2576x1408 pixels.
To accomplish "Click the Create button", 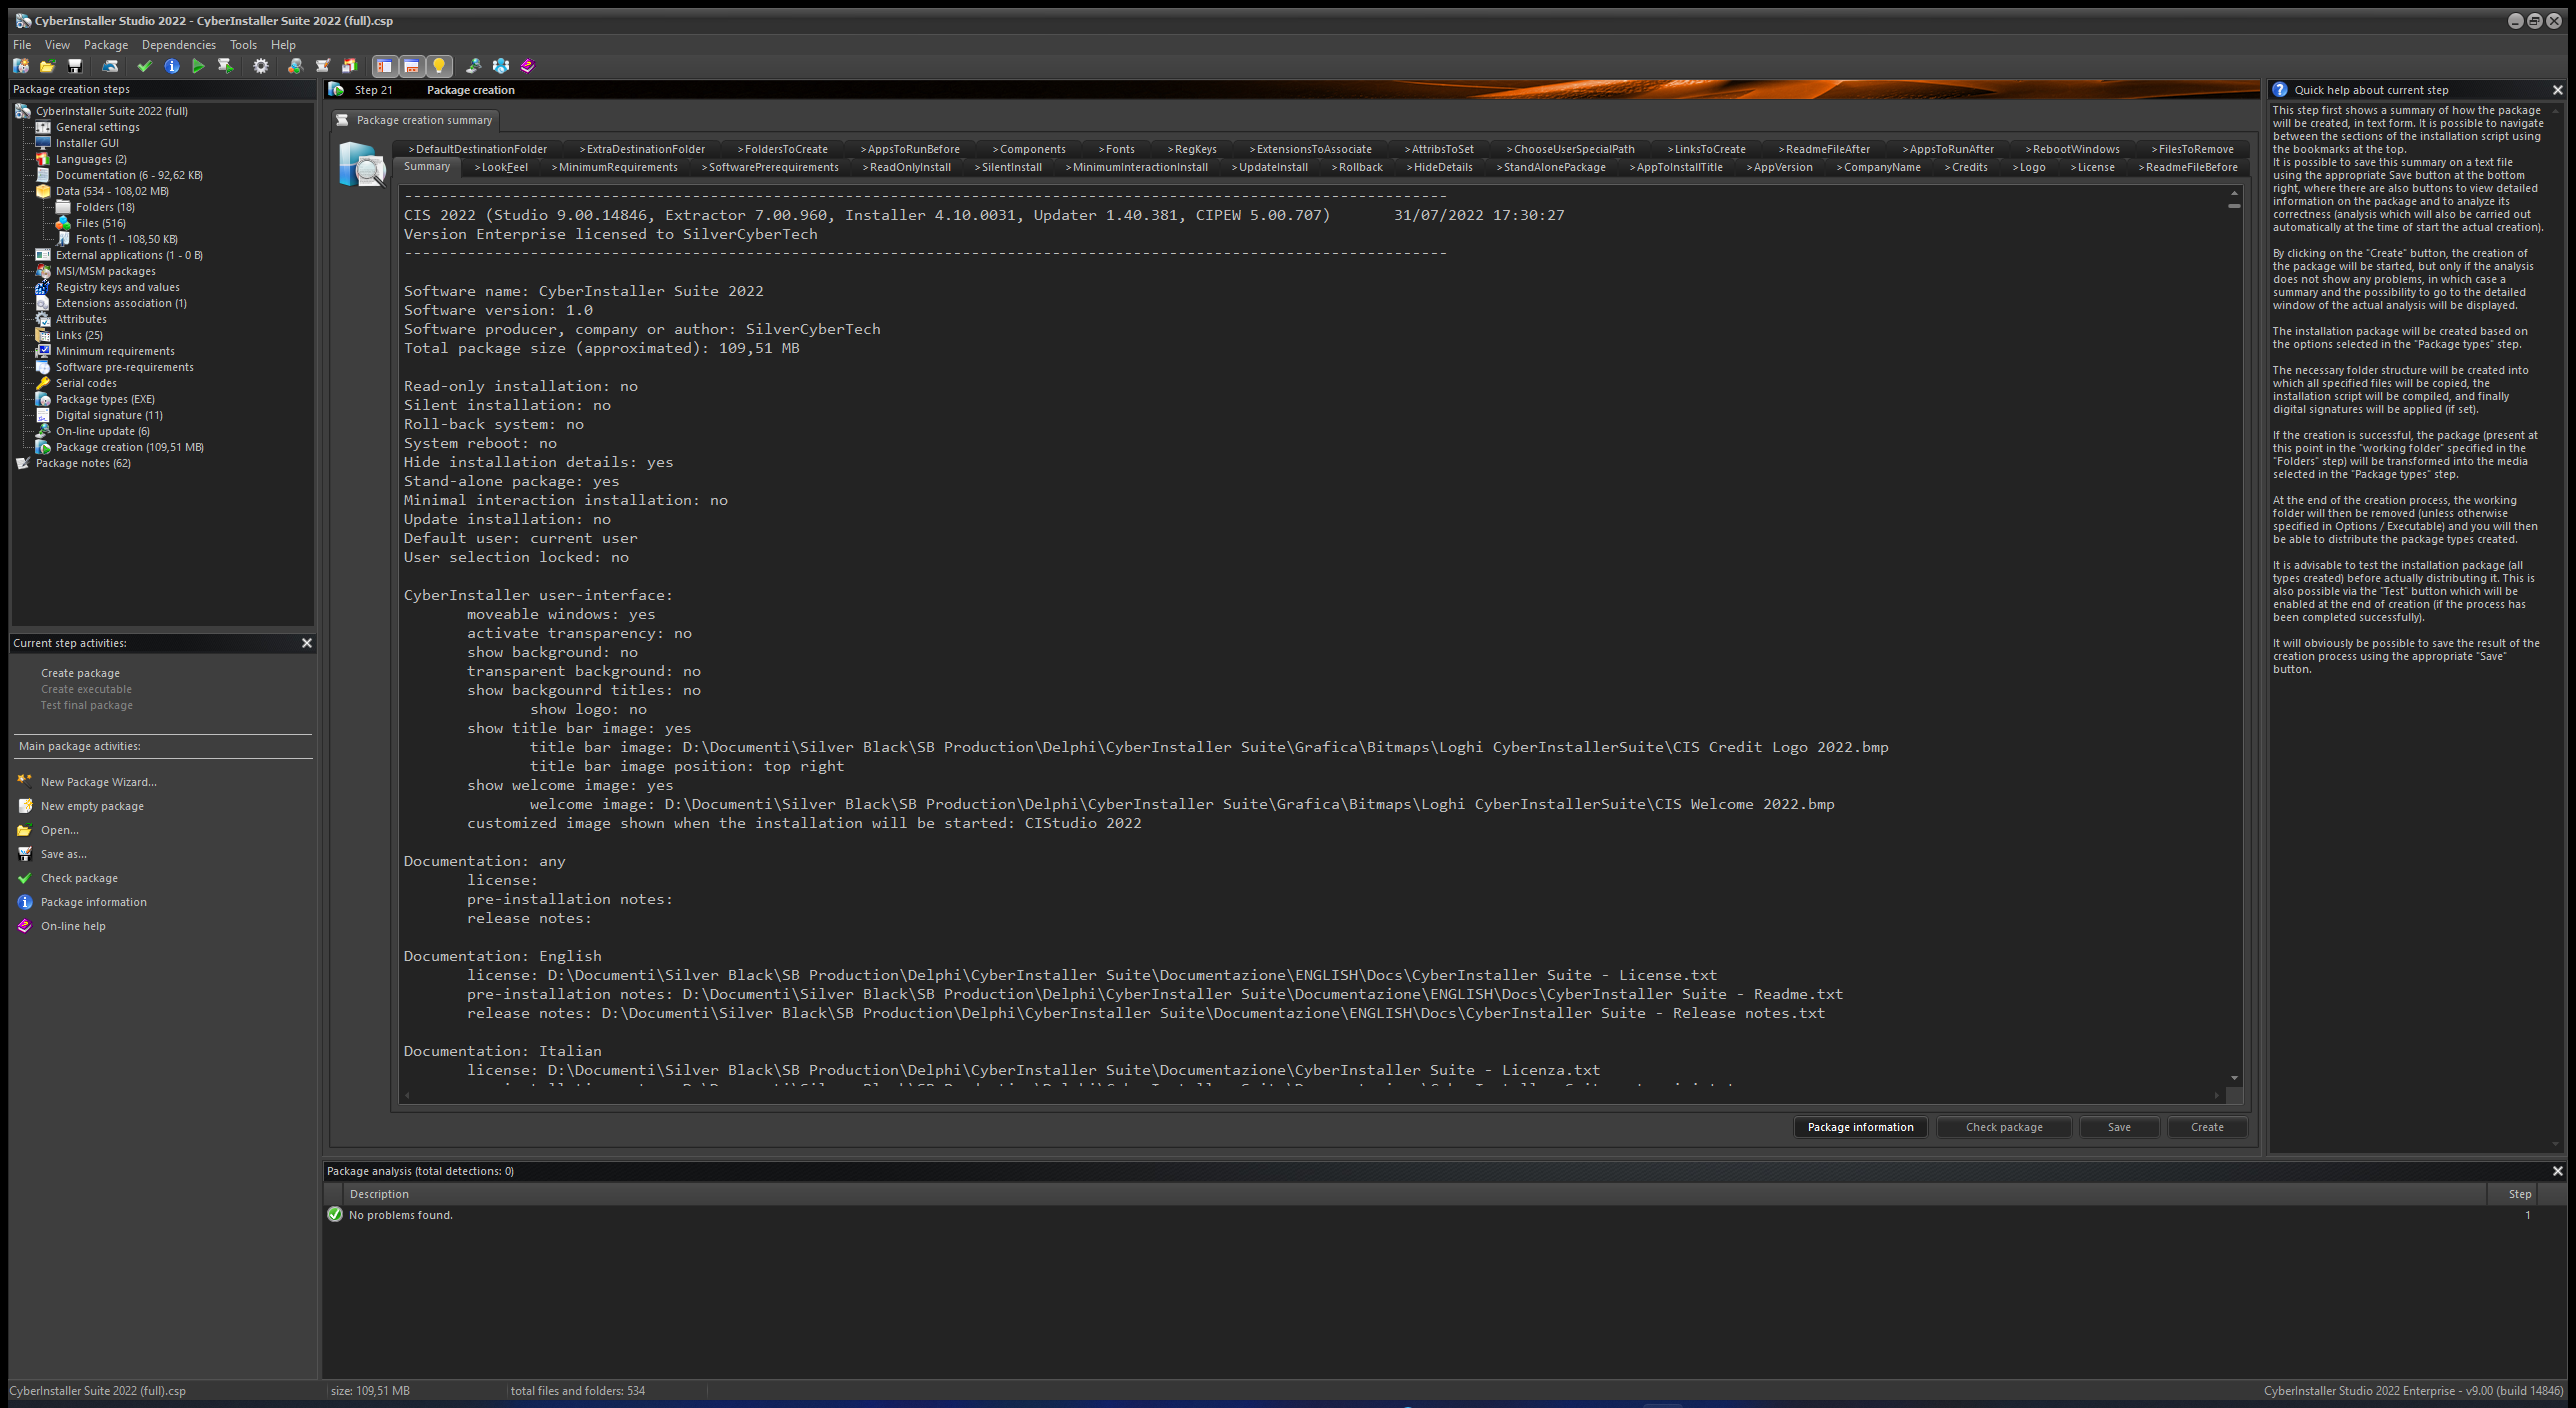I will 2207,1127.
